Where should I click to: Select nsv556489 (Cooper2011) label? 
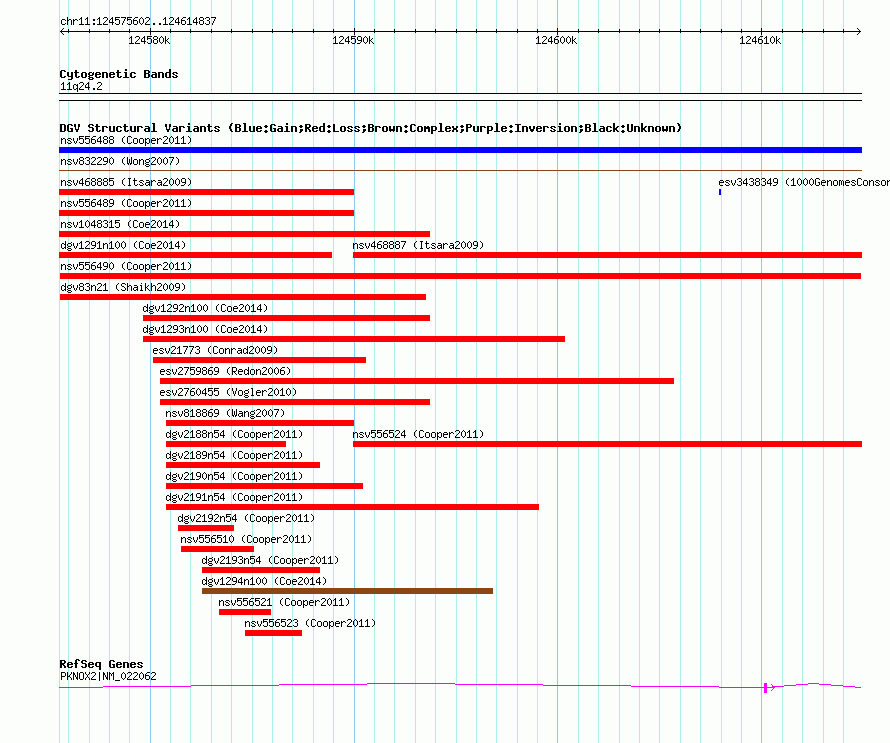pos(126,203)
